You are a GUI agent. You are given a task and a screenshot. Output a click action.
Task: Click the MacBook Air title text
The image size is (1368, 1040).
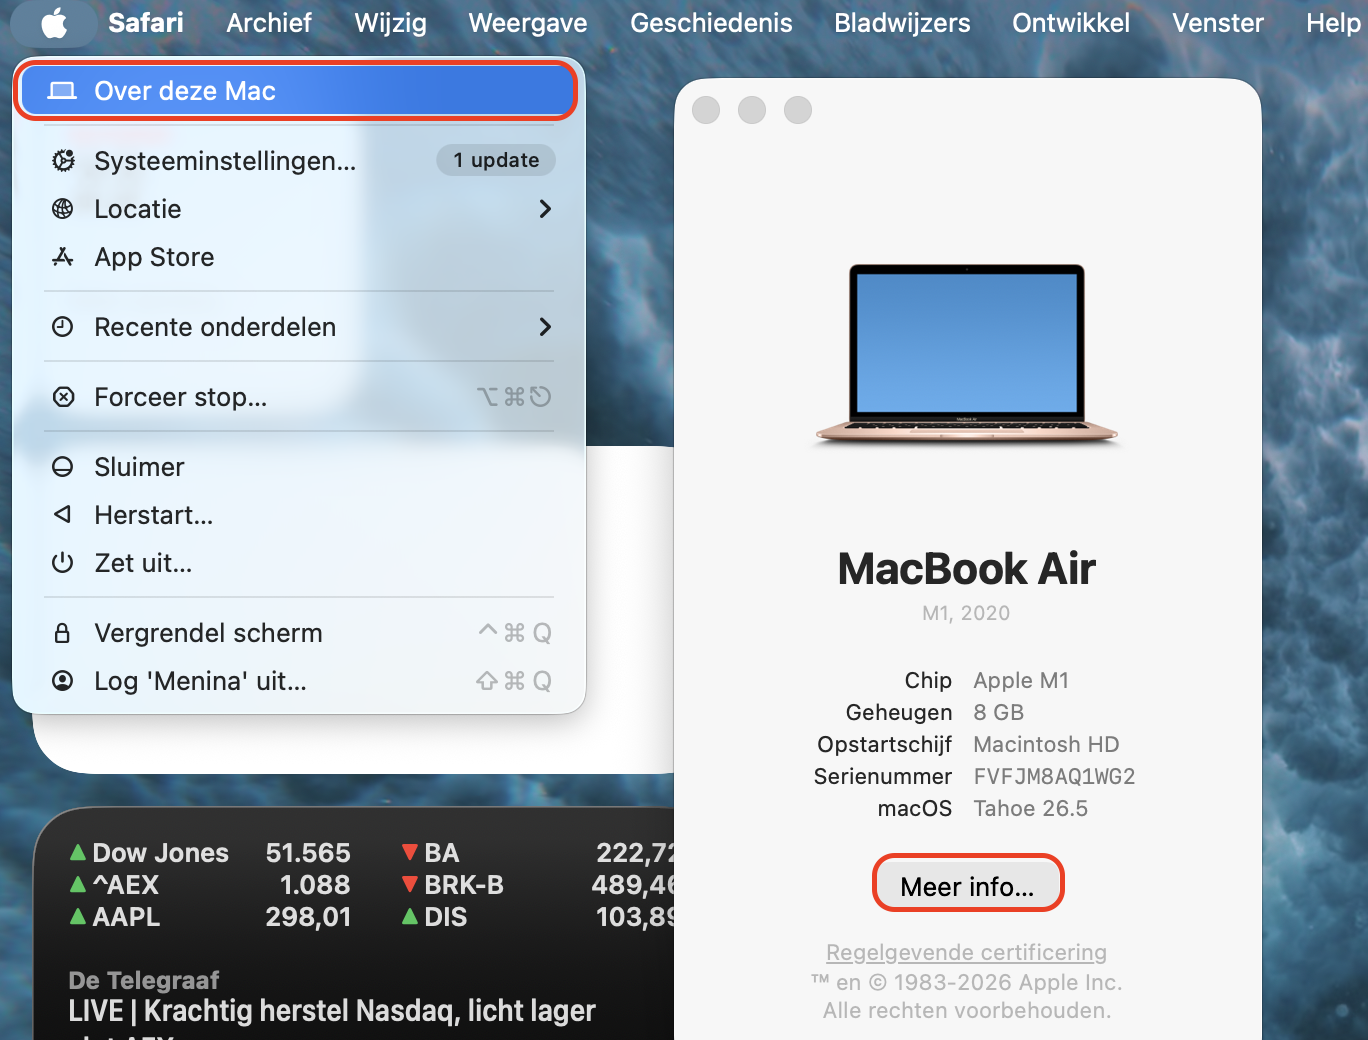pyautogui.click(x=966, y=569)
